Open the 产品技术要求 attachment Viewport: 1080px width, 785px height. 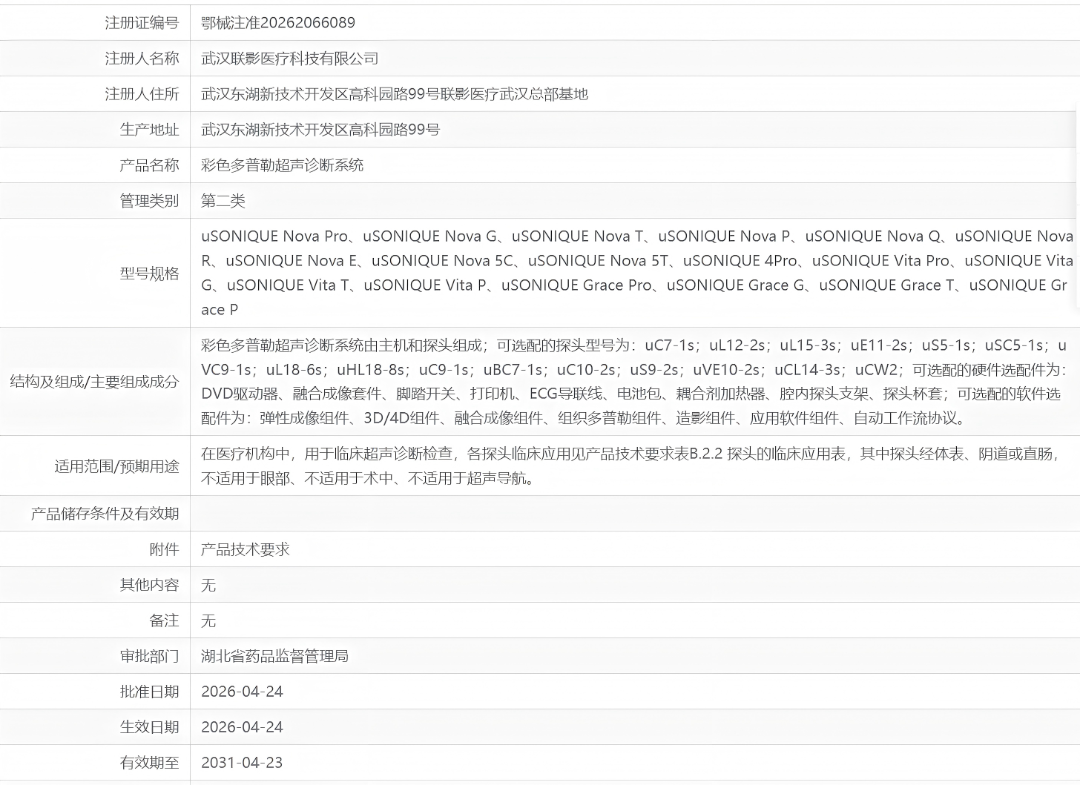pos(245,550)
